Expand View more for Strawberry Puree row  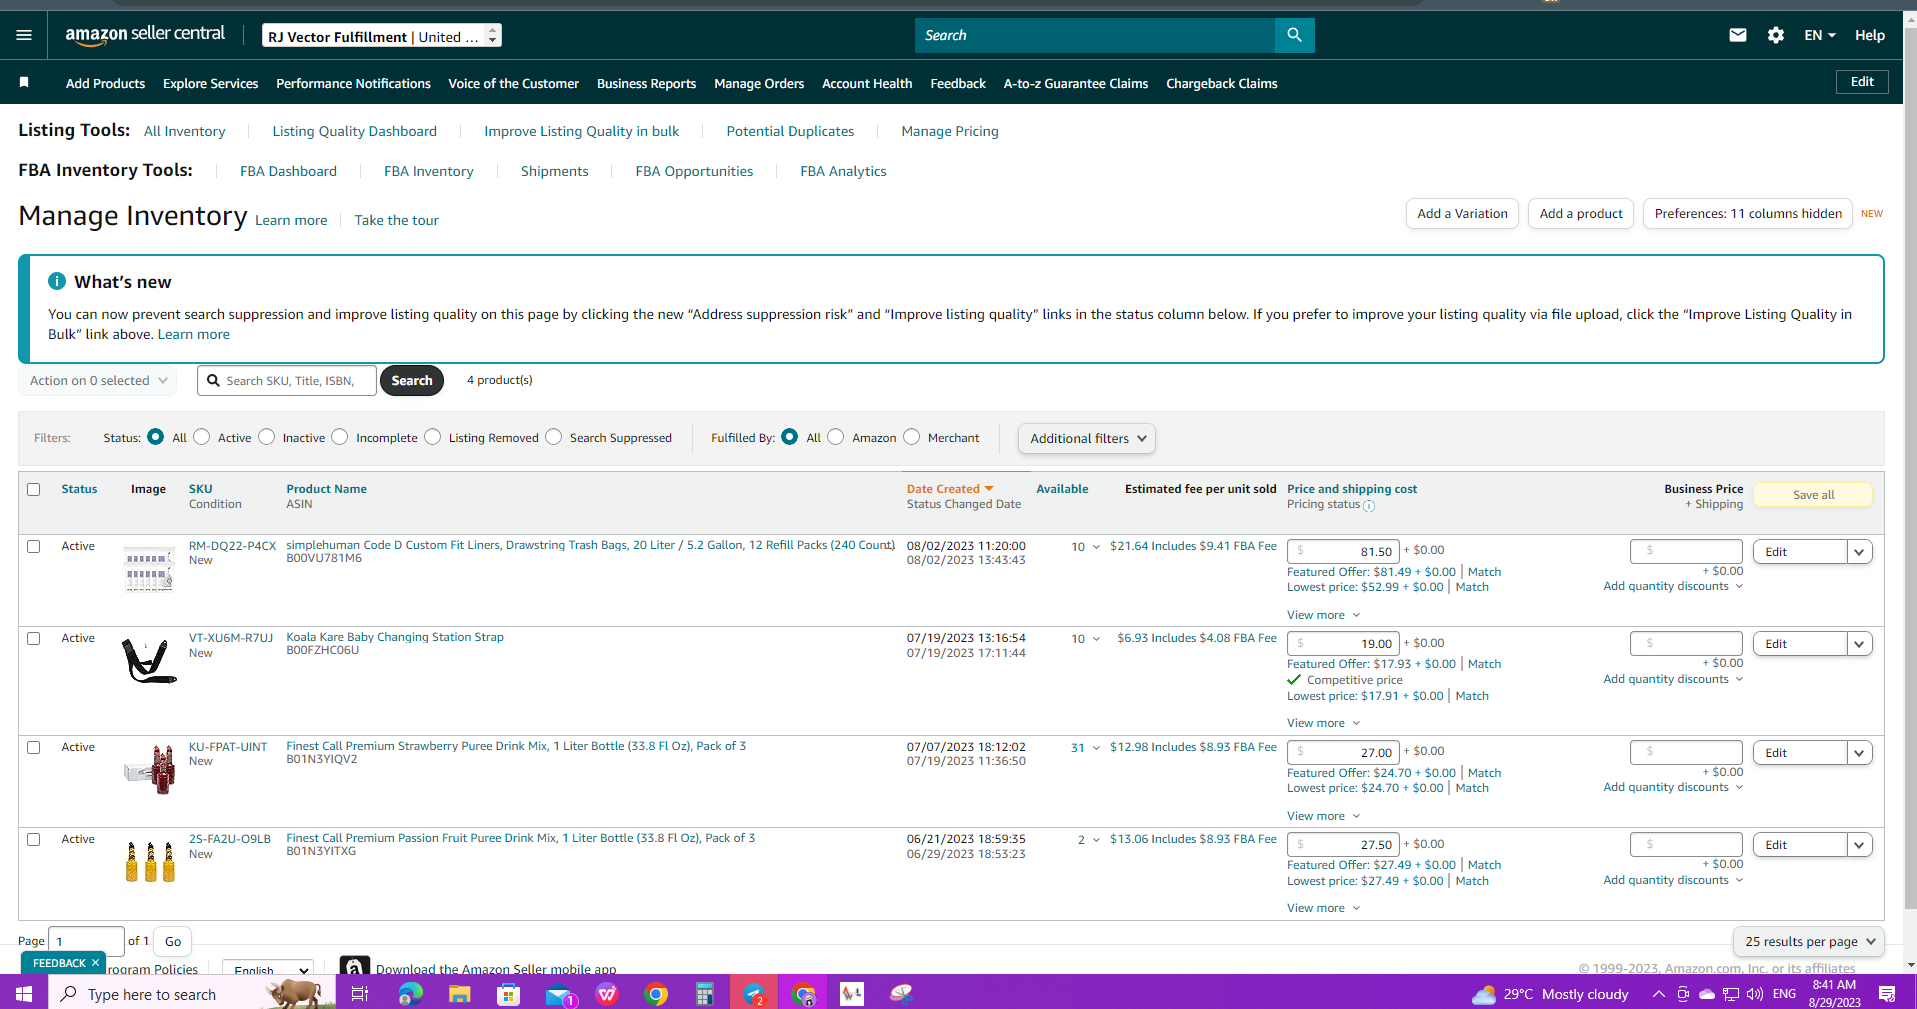(1323, 816)
